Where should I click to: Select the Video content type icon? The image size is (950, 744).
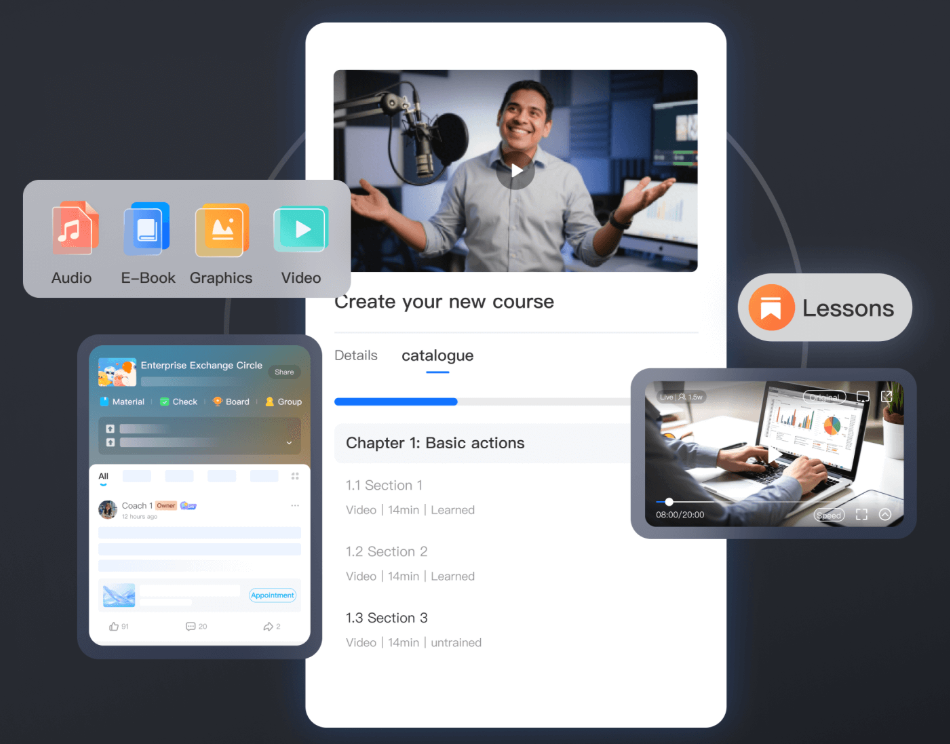coord(300,229)
